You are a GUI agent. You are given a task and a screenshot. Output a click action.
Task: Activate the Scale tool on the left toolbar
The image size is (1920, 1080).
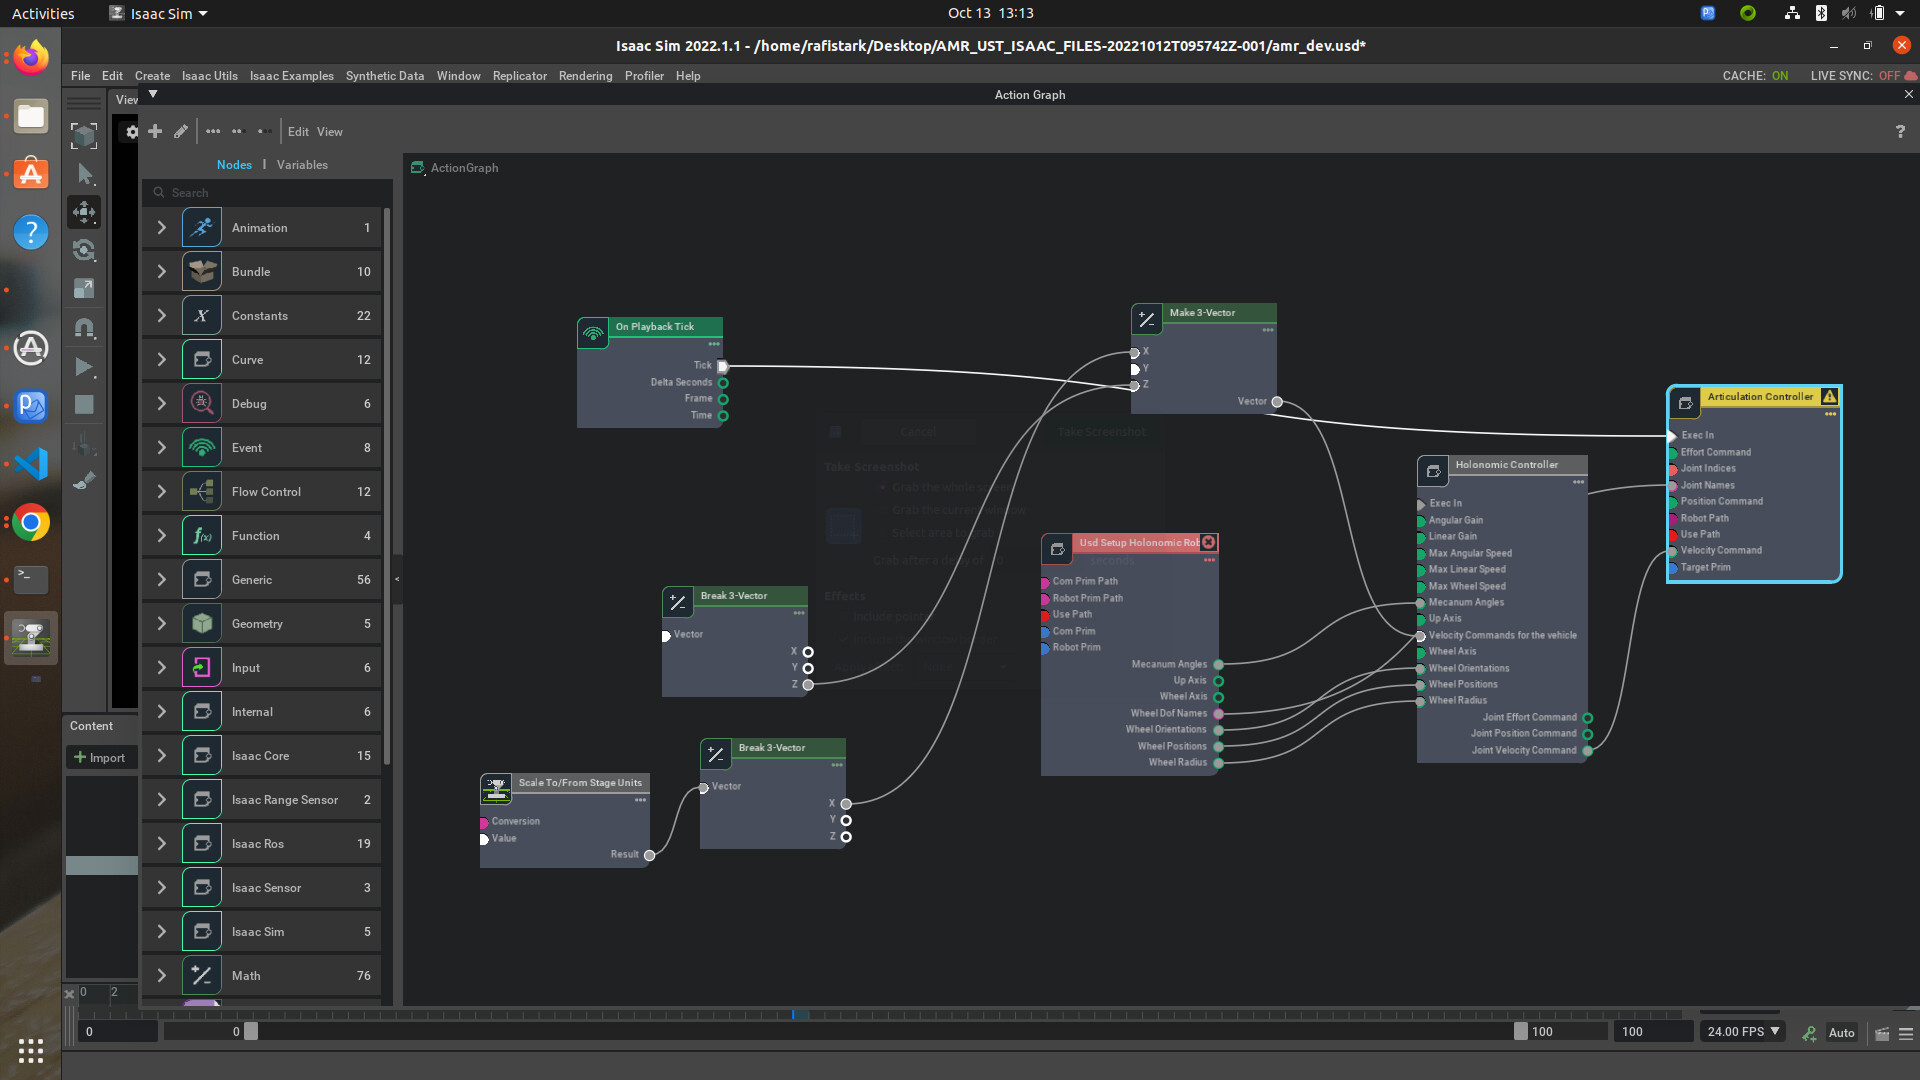point(84,288)
